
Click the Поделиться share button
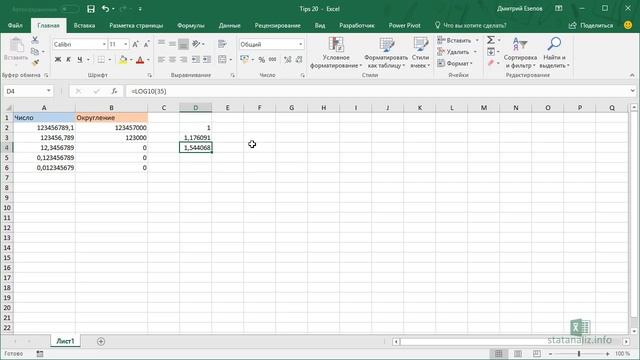point(591,25)
